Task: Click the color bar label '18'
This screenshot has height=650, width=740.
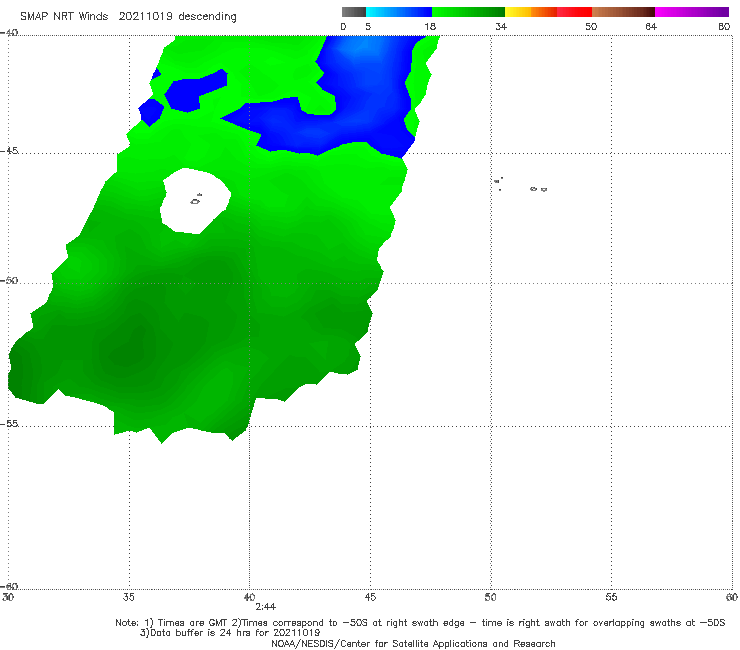Action: coord(430,27)
